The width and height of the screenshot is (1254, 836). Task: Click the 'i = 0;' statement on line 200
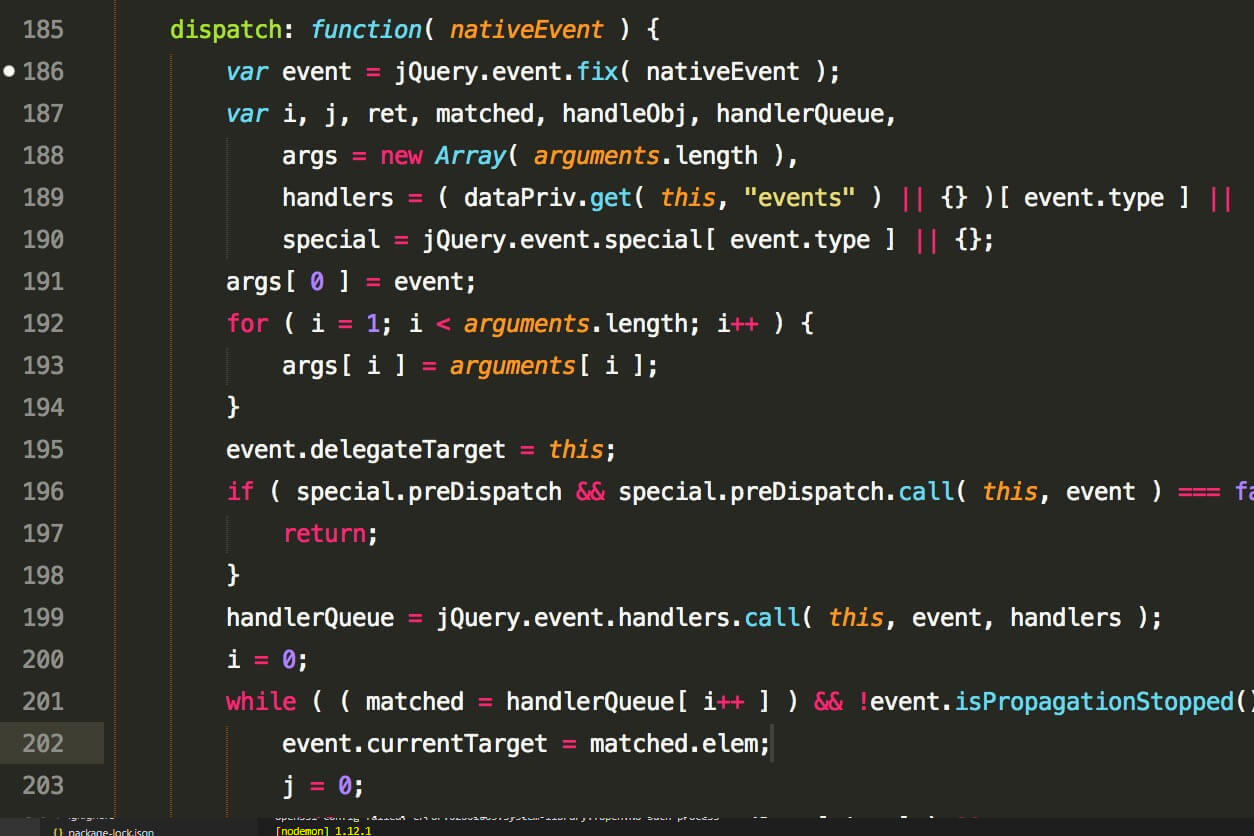(x=268, y=660)
